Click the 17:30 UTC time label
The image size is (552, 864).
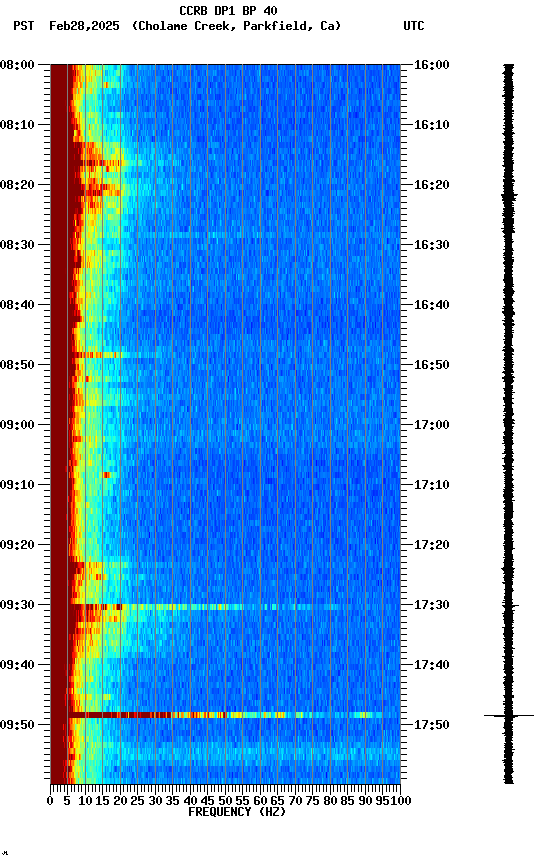[x=431, y=606]
